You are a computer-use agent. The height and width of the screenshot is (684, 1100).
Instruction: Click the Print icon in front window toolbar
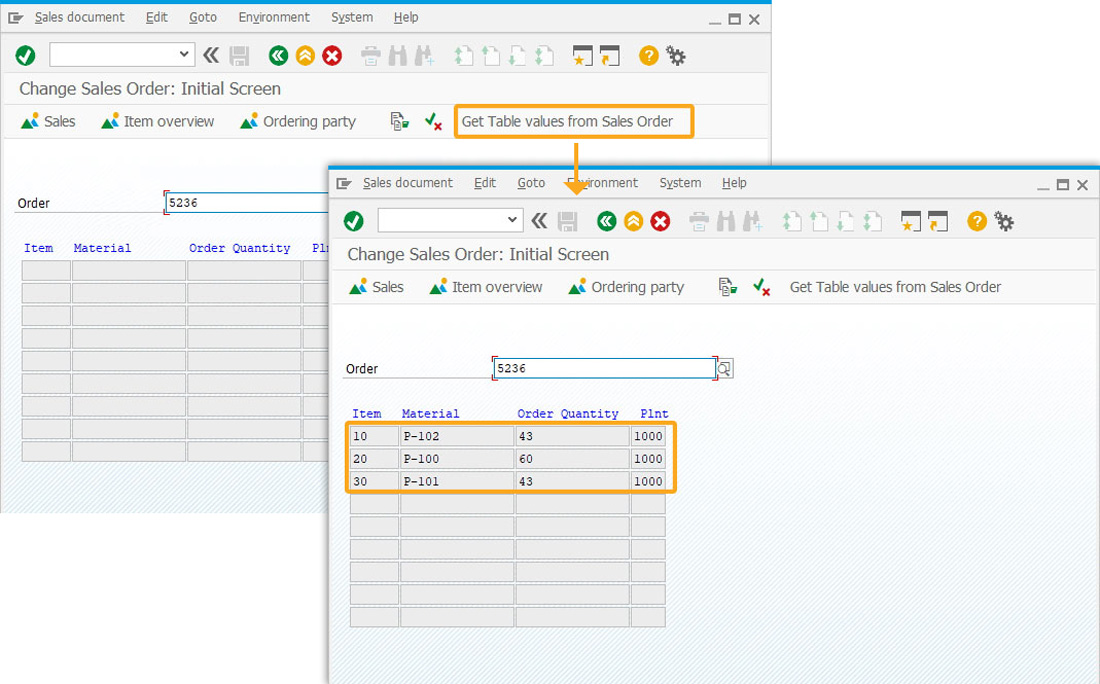(x=699, y=222)
